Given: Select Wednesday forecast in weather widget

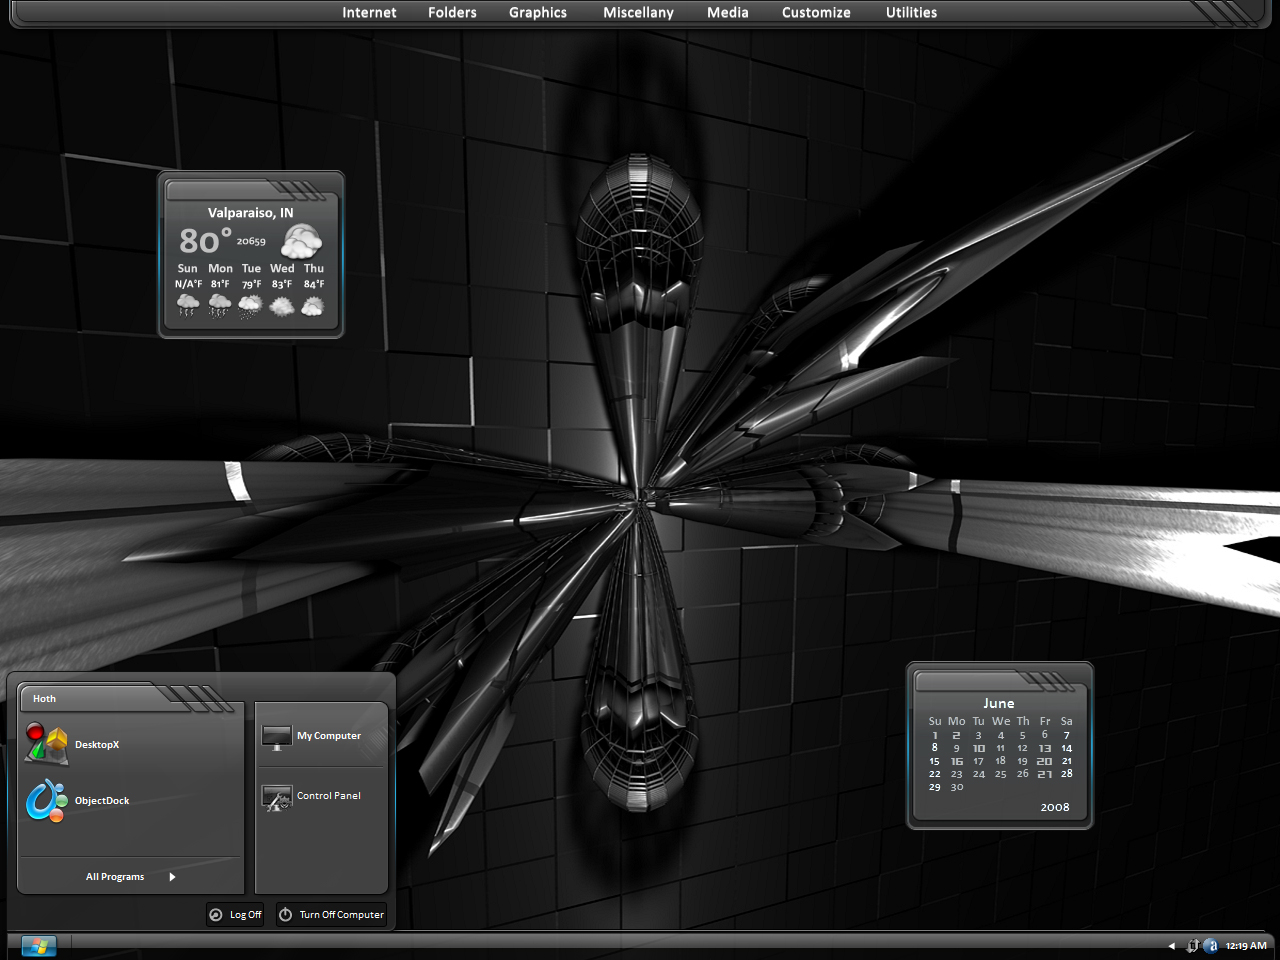Looking at the screenshot, I should [x=282, y=290].
